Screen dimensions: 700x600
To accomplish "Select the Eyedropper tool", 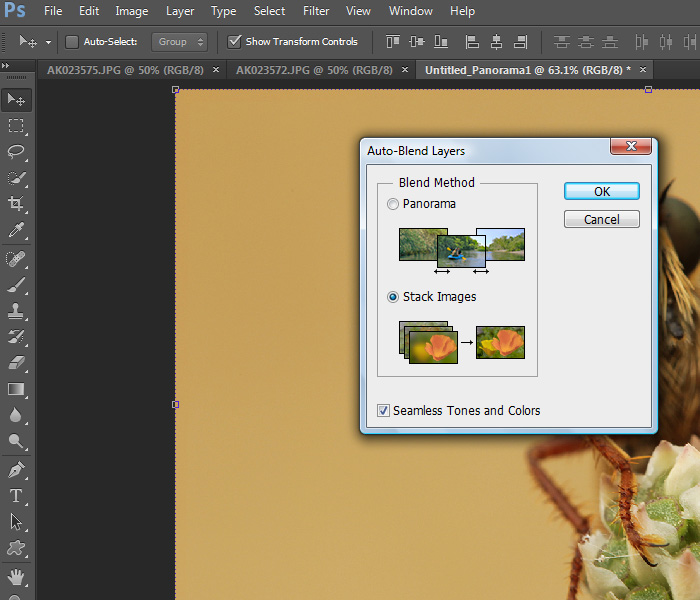I will pos(17,231).
